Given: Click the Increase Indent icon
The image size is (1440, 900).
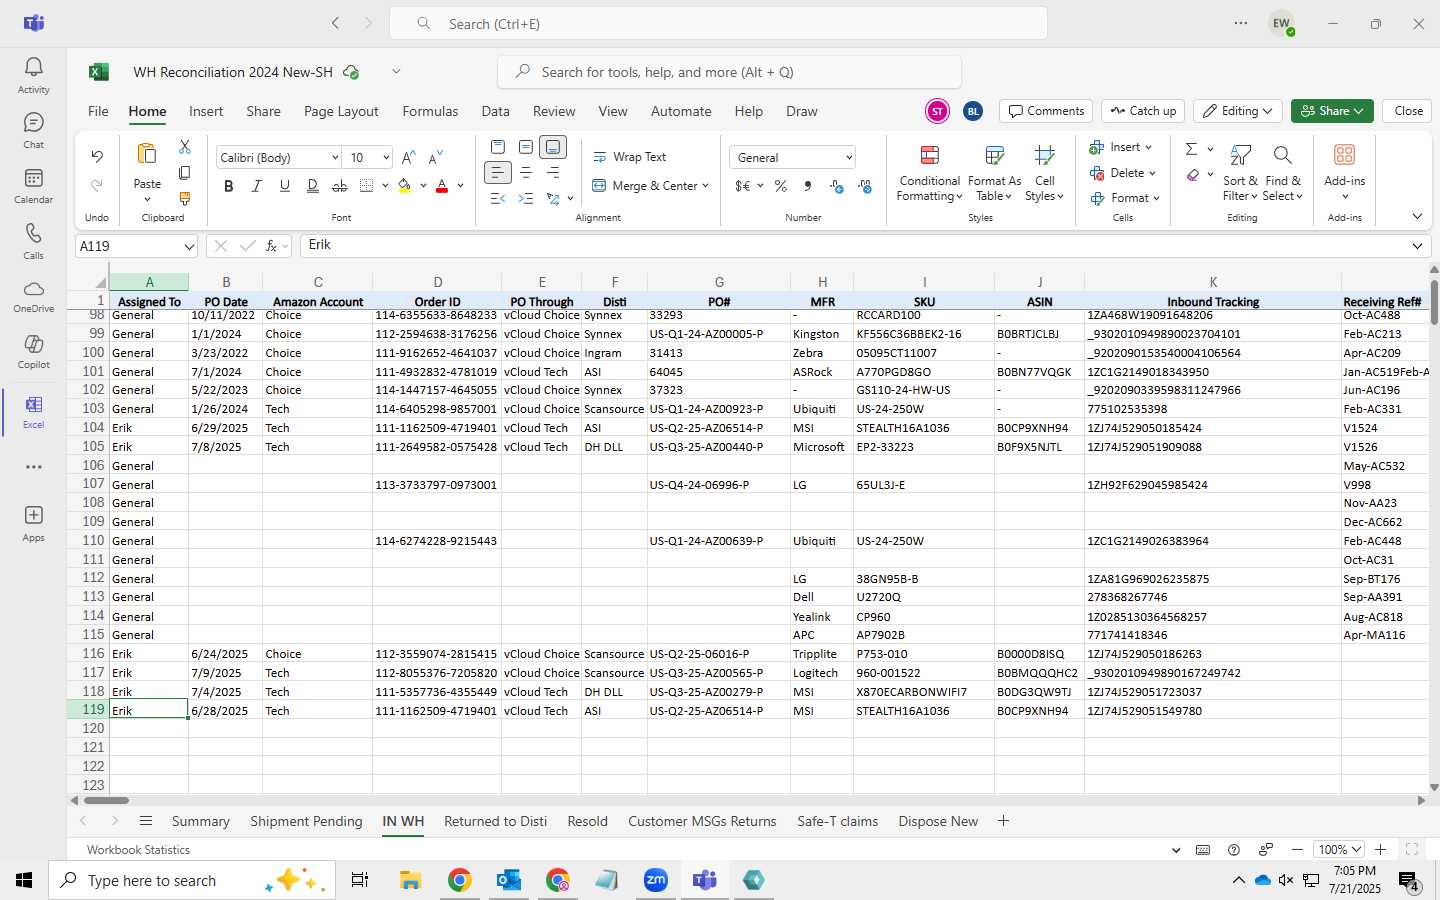Looking at the screenshot, I should point(525,199).
